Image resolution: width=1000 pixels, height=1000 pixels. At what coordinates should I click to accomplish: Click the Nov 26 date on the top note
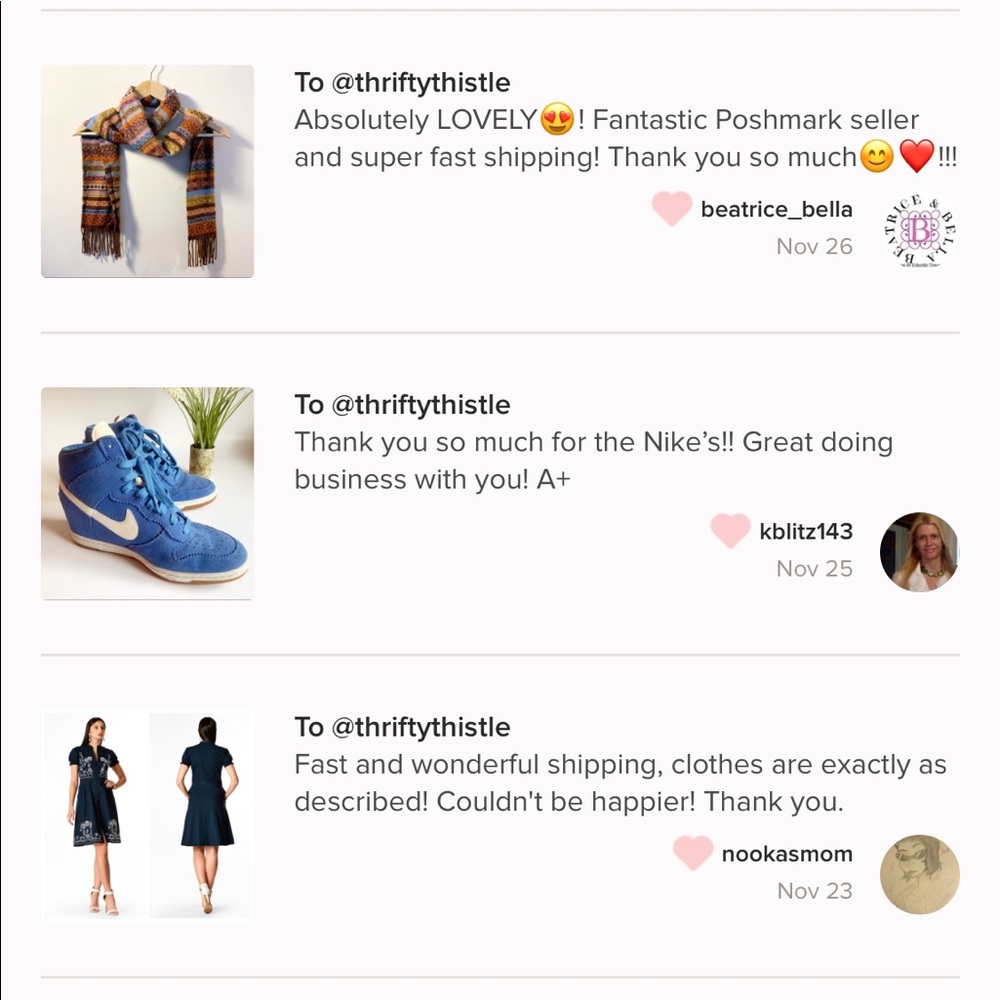(x=815, y=246)
